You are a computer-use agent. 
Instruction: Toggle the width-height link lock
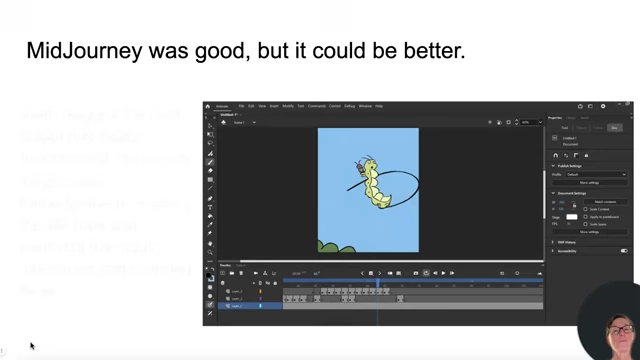[574, 205]
